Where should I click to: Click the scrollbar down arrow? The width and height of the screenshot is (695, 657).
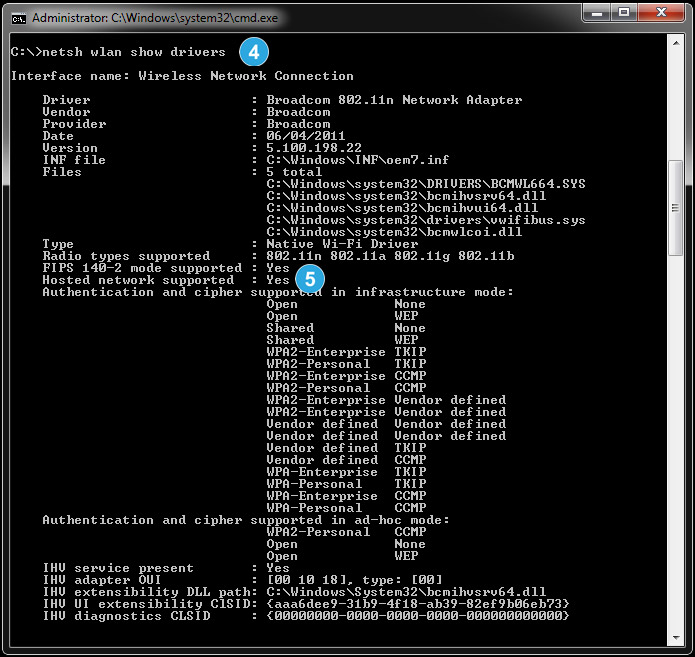pos(676,637)
